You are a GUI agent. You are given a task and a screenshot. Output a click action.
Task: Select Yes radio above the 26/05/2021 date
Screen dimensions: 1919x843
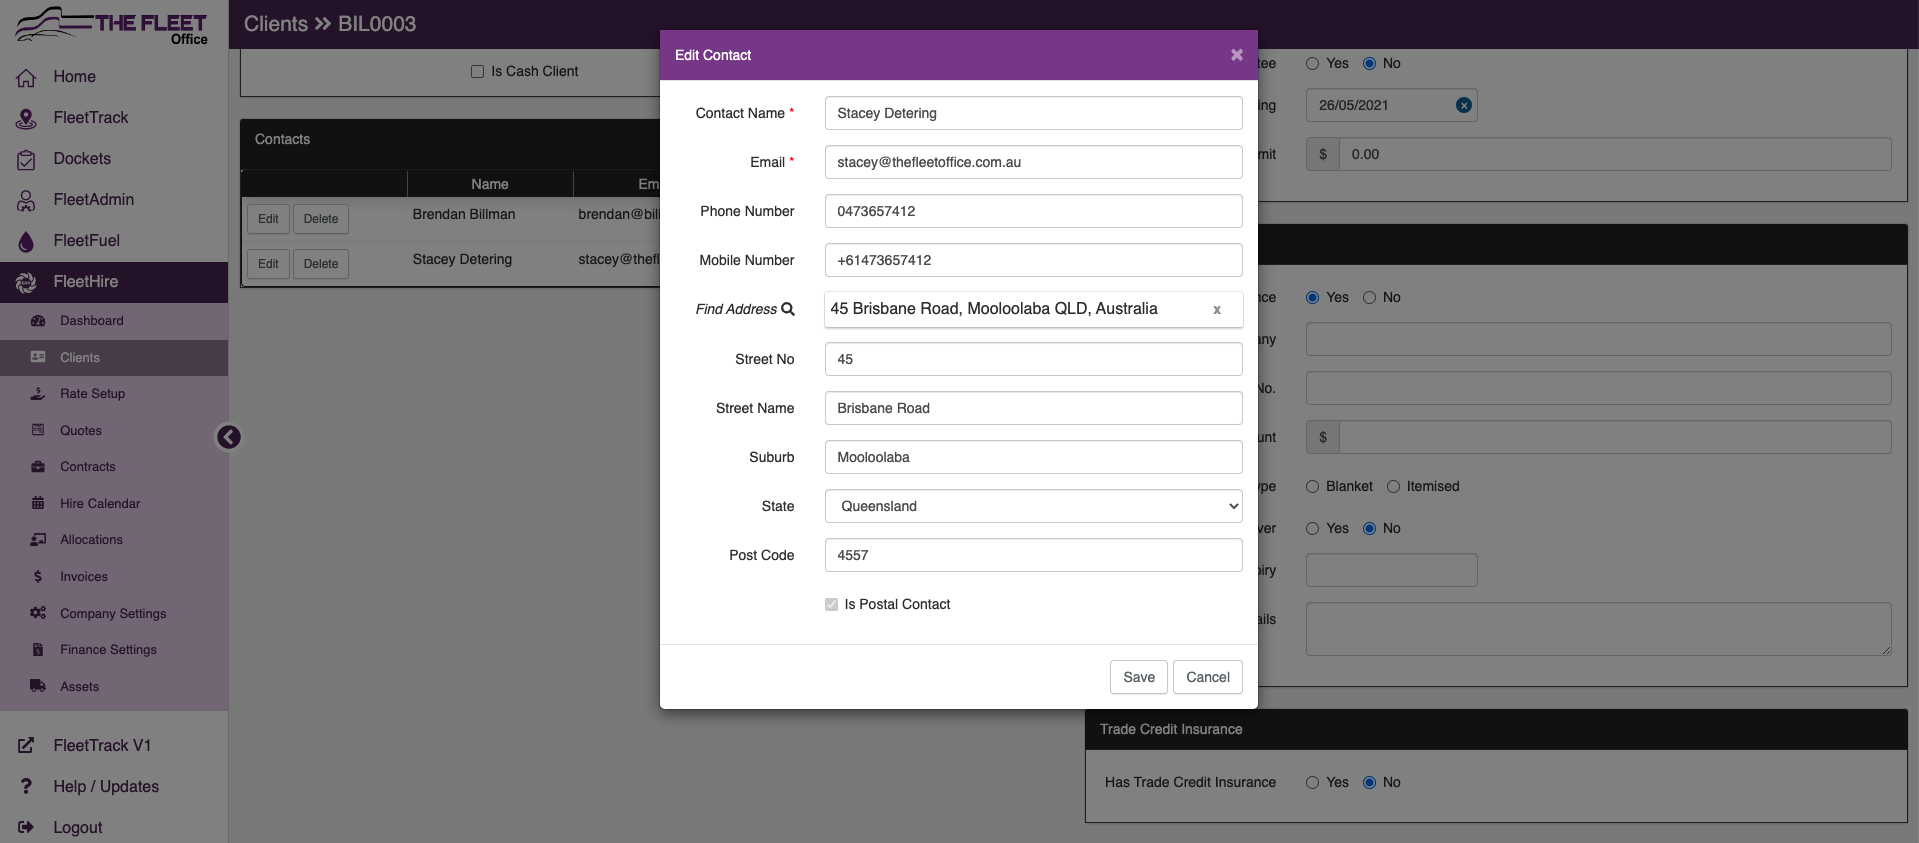(x=1312, y=64)
